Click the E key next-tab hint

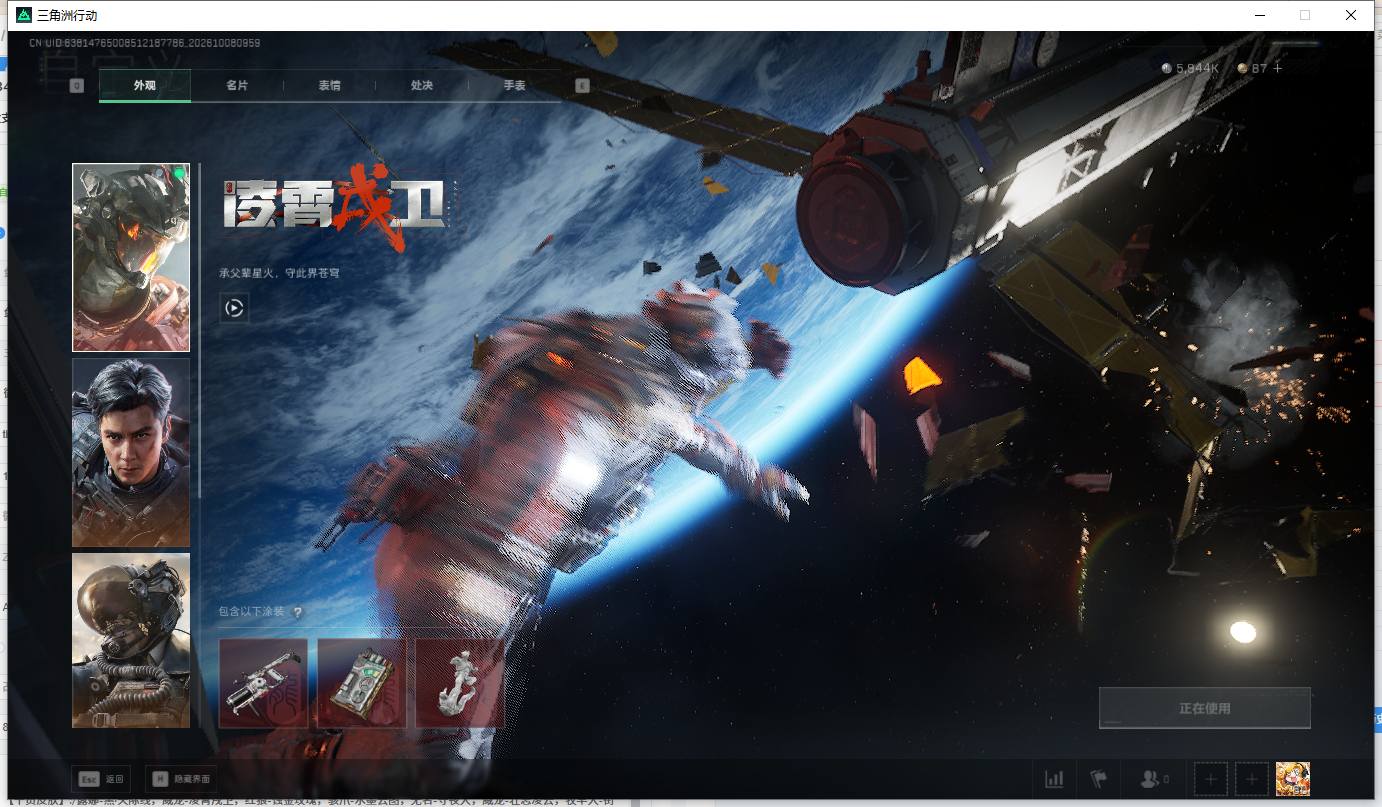coord(582,86)
